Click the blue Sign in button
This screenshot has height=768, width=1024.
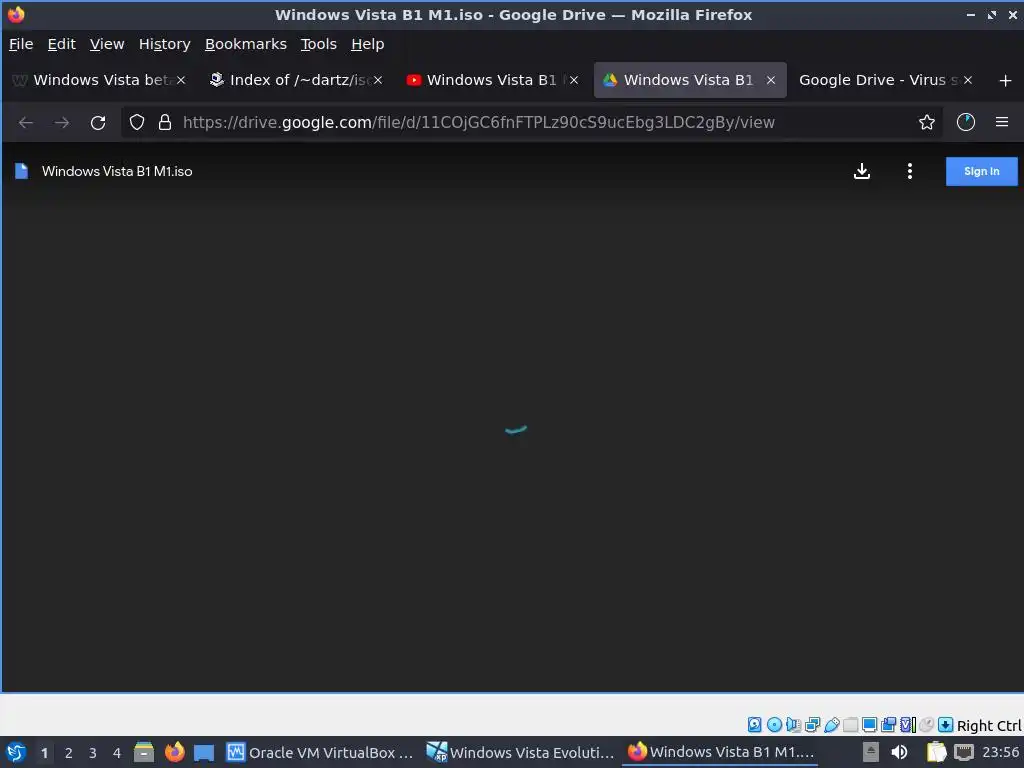click(981, 171)
